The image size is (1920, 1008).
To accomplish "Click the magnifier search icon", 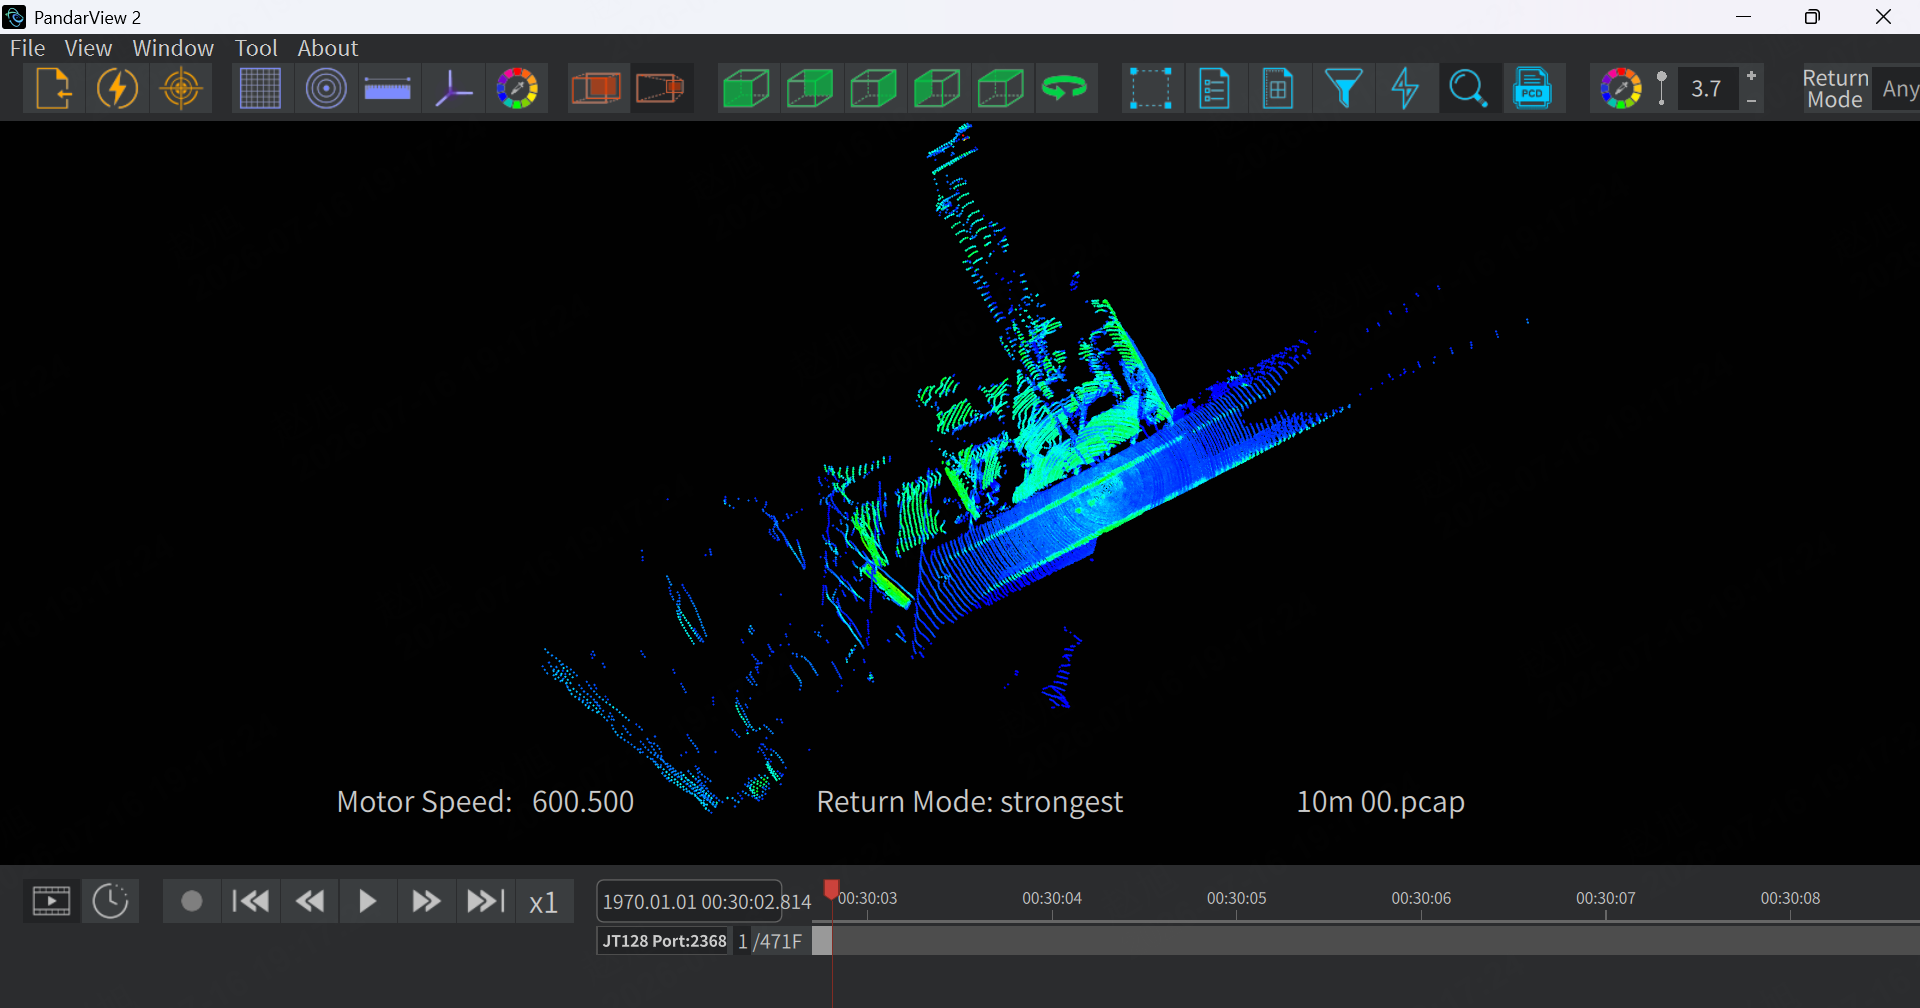I will tap(1468, 89).
